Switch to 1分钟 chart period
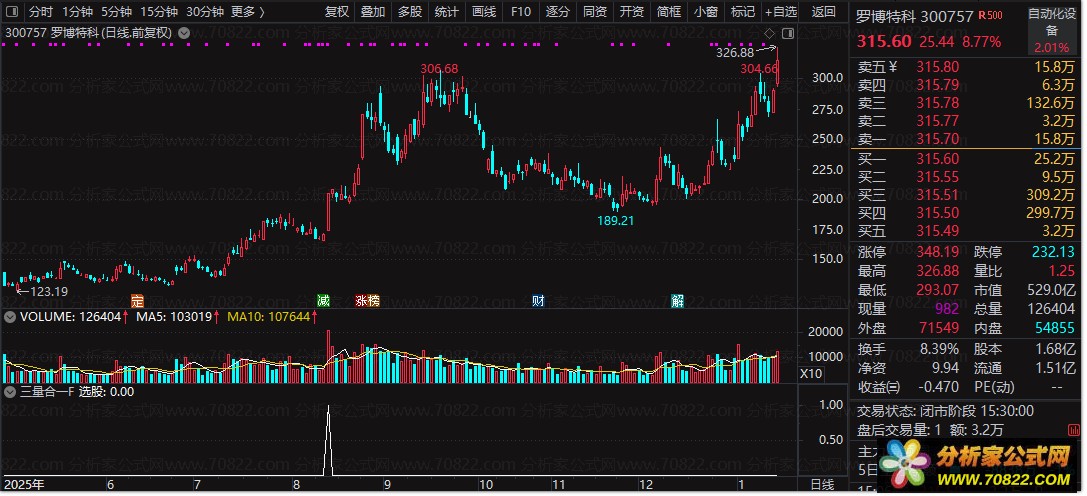Image resolution: width=1087 pixels, height=496 pixels. click(78, 12)
